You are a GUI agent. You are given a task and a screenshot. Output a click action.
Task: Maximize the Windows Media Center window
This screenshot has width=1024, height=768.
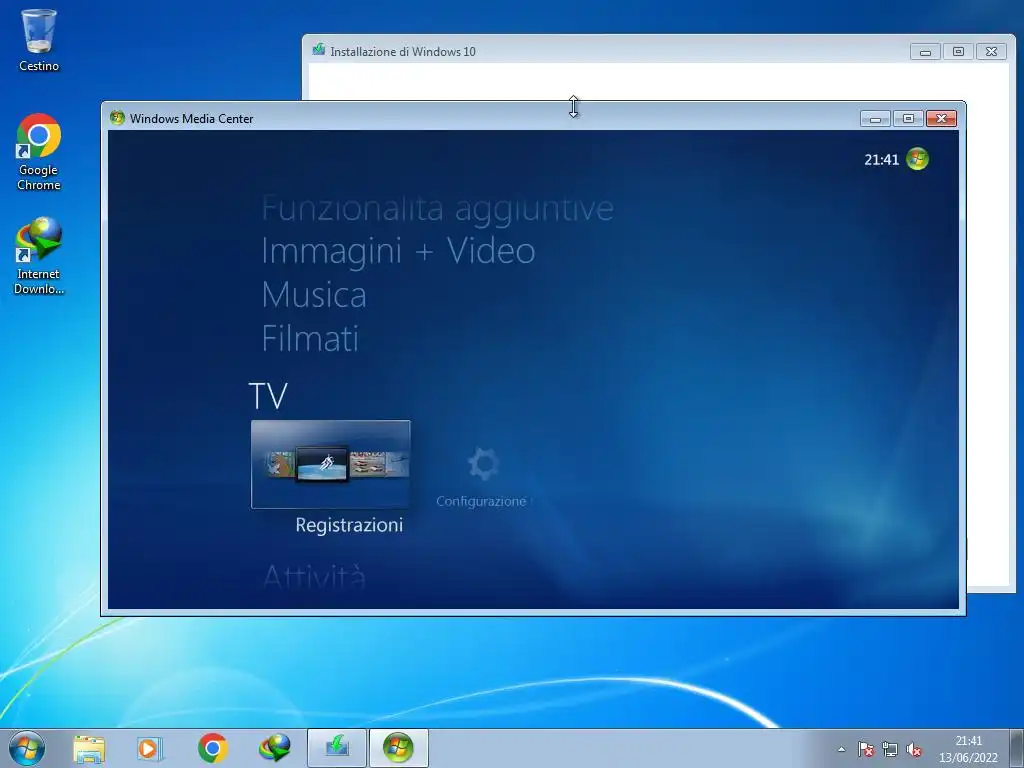click(x=908, y=118)
